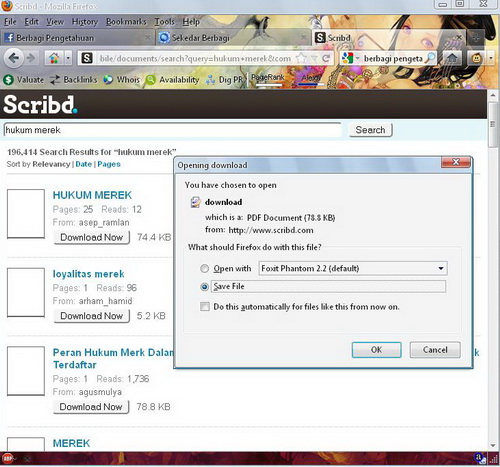The width and height of the screenshot is (500, 467).
Task: Click thumbnail of HUKUM MEREK document
Action: point(26,214)
